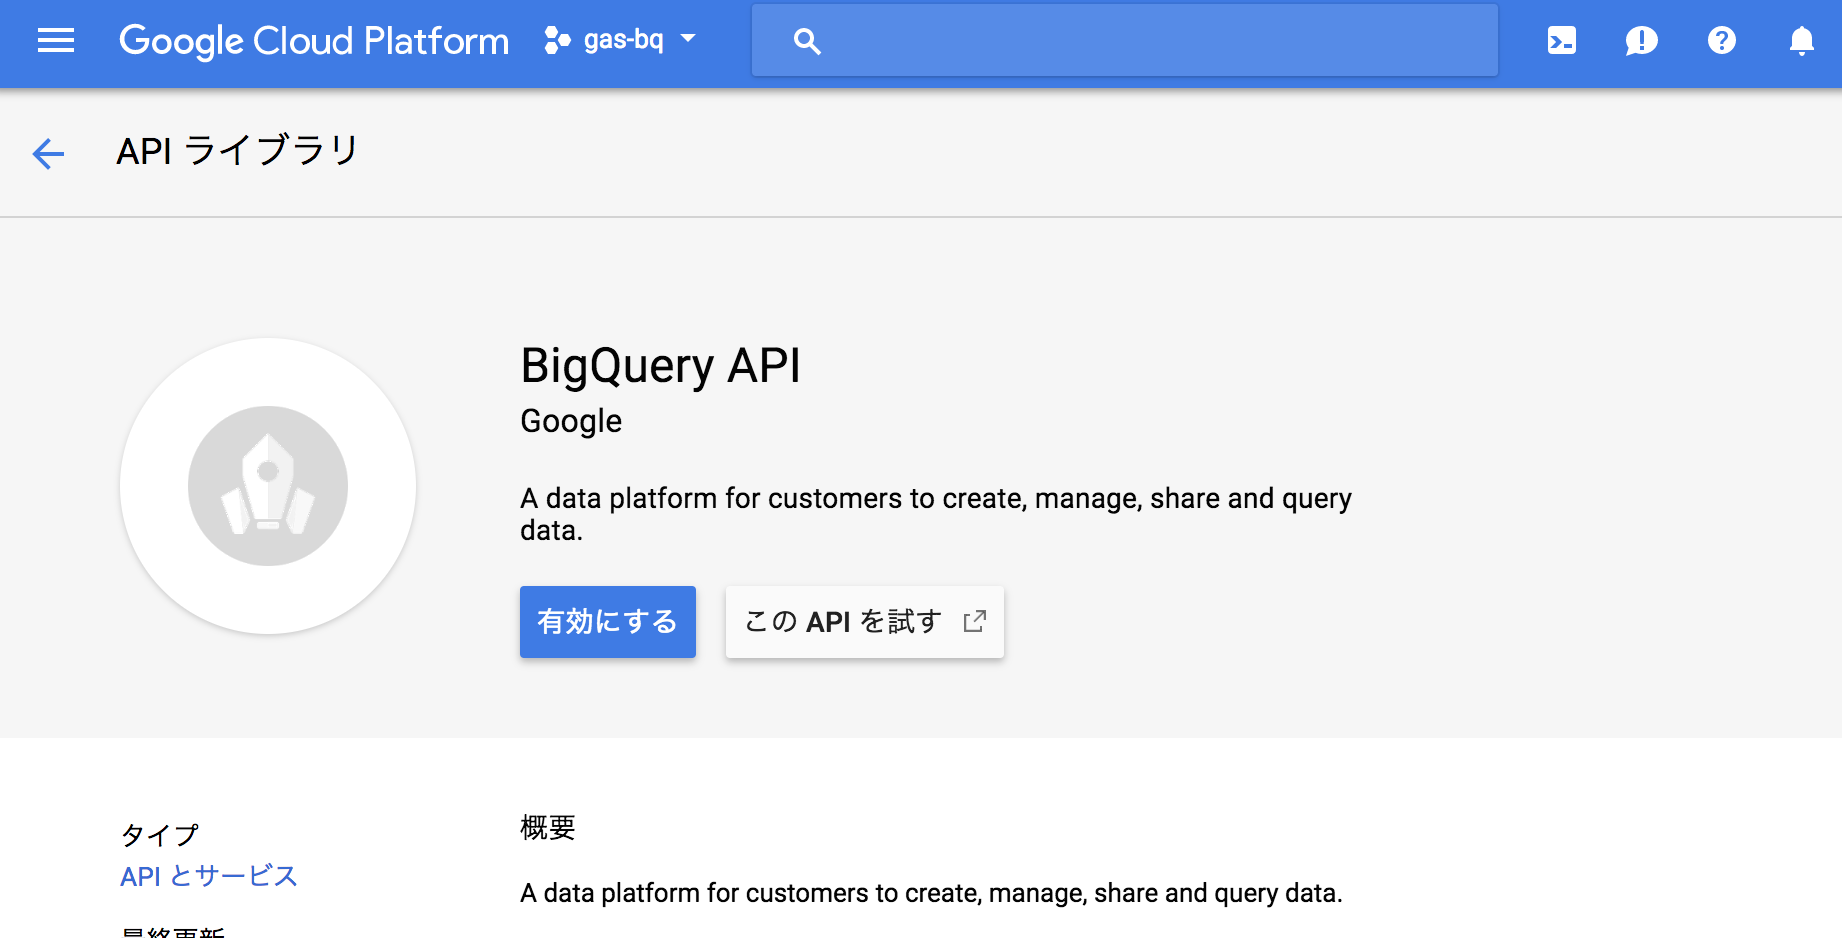Go back using the arrow icon
This screenshot has height=938, width=1842.
pos(48,153)
